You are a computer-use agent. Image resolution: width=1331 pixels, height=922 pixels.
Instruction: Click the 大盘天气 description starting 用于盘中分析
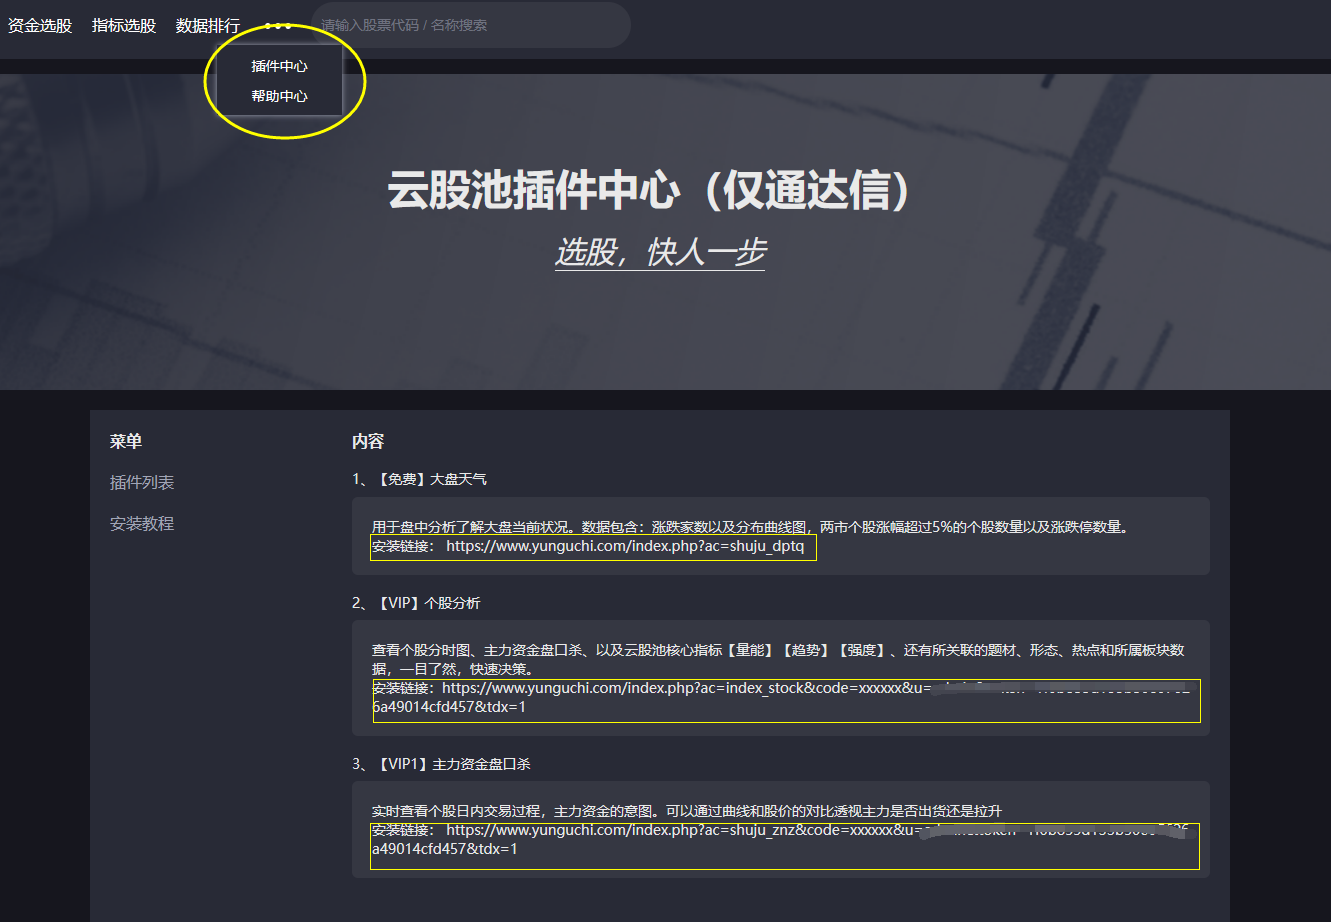(751, 527)
